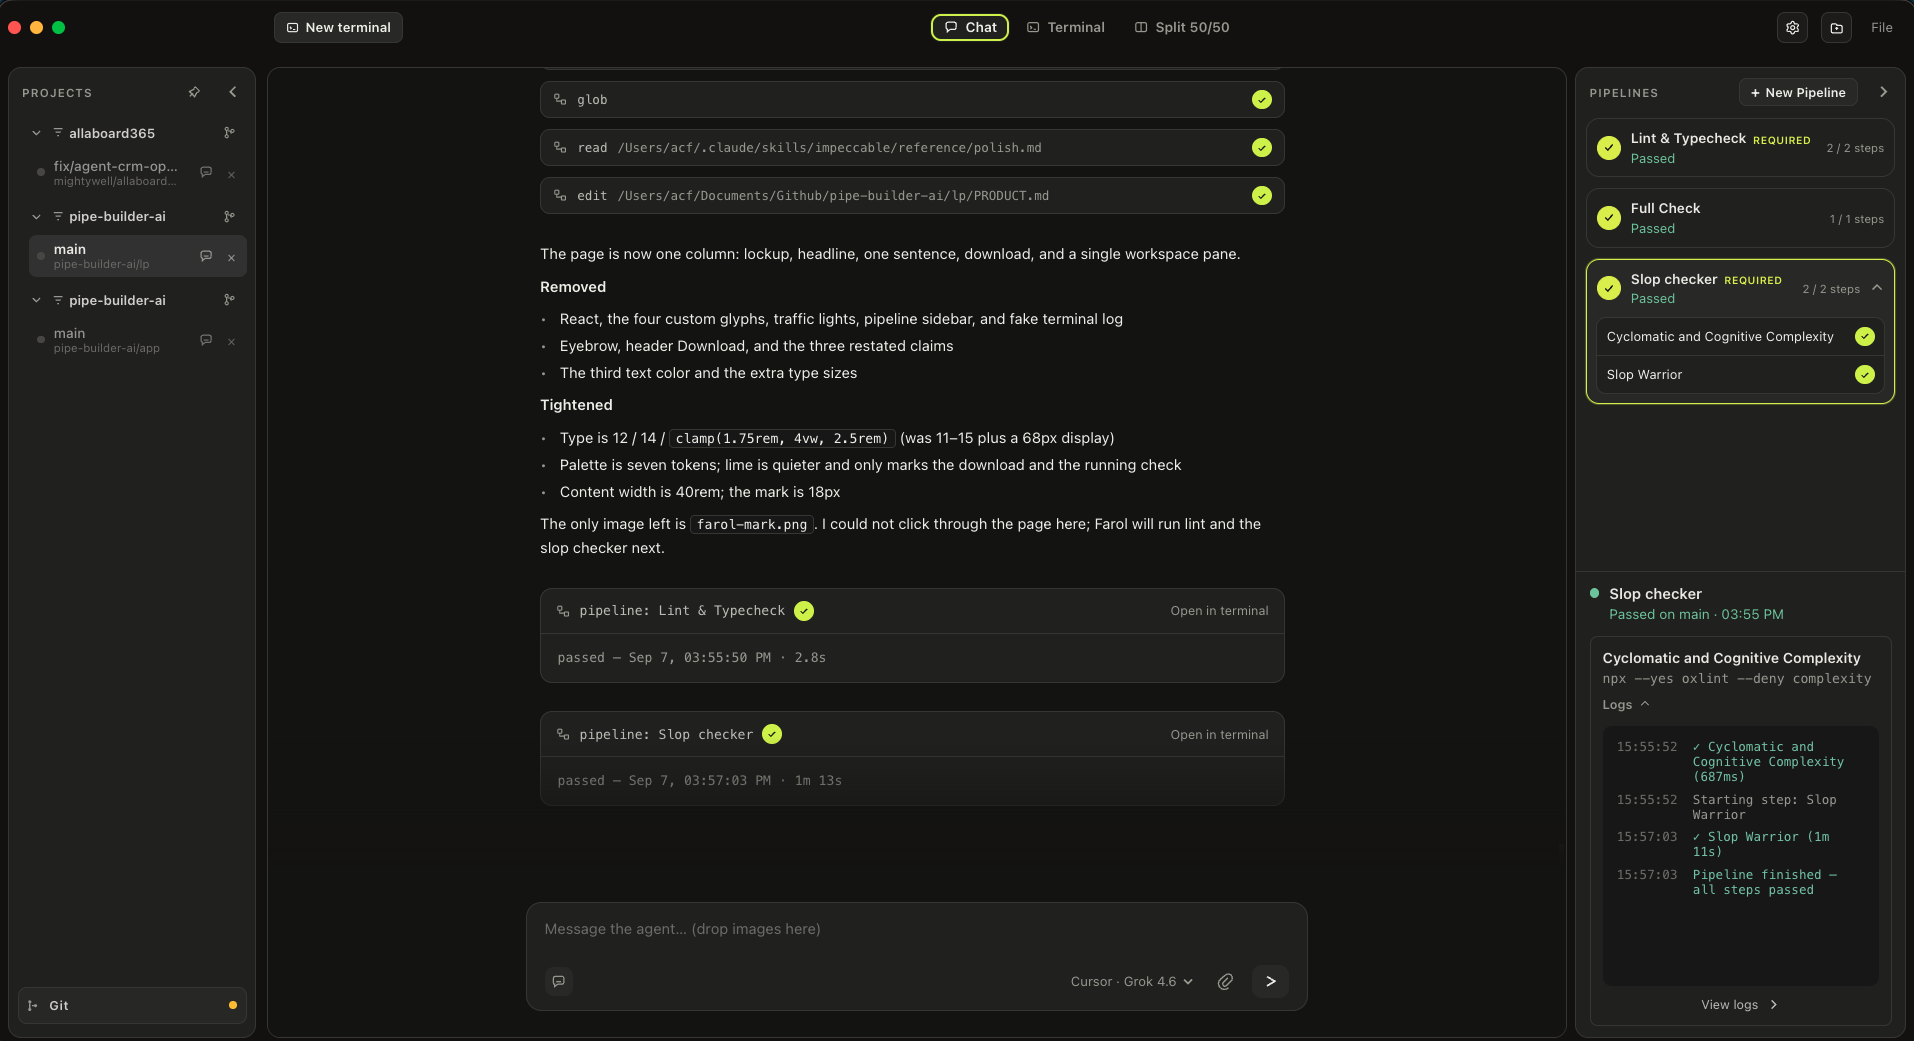Click the read polish.md tool call row

912,148
